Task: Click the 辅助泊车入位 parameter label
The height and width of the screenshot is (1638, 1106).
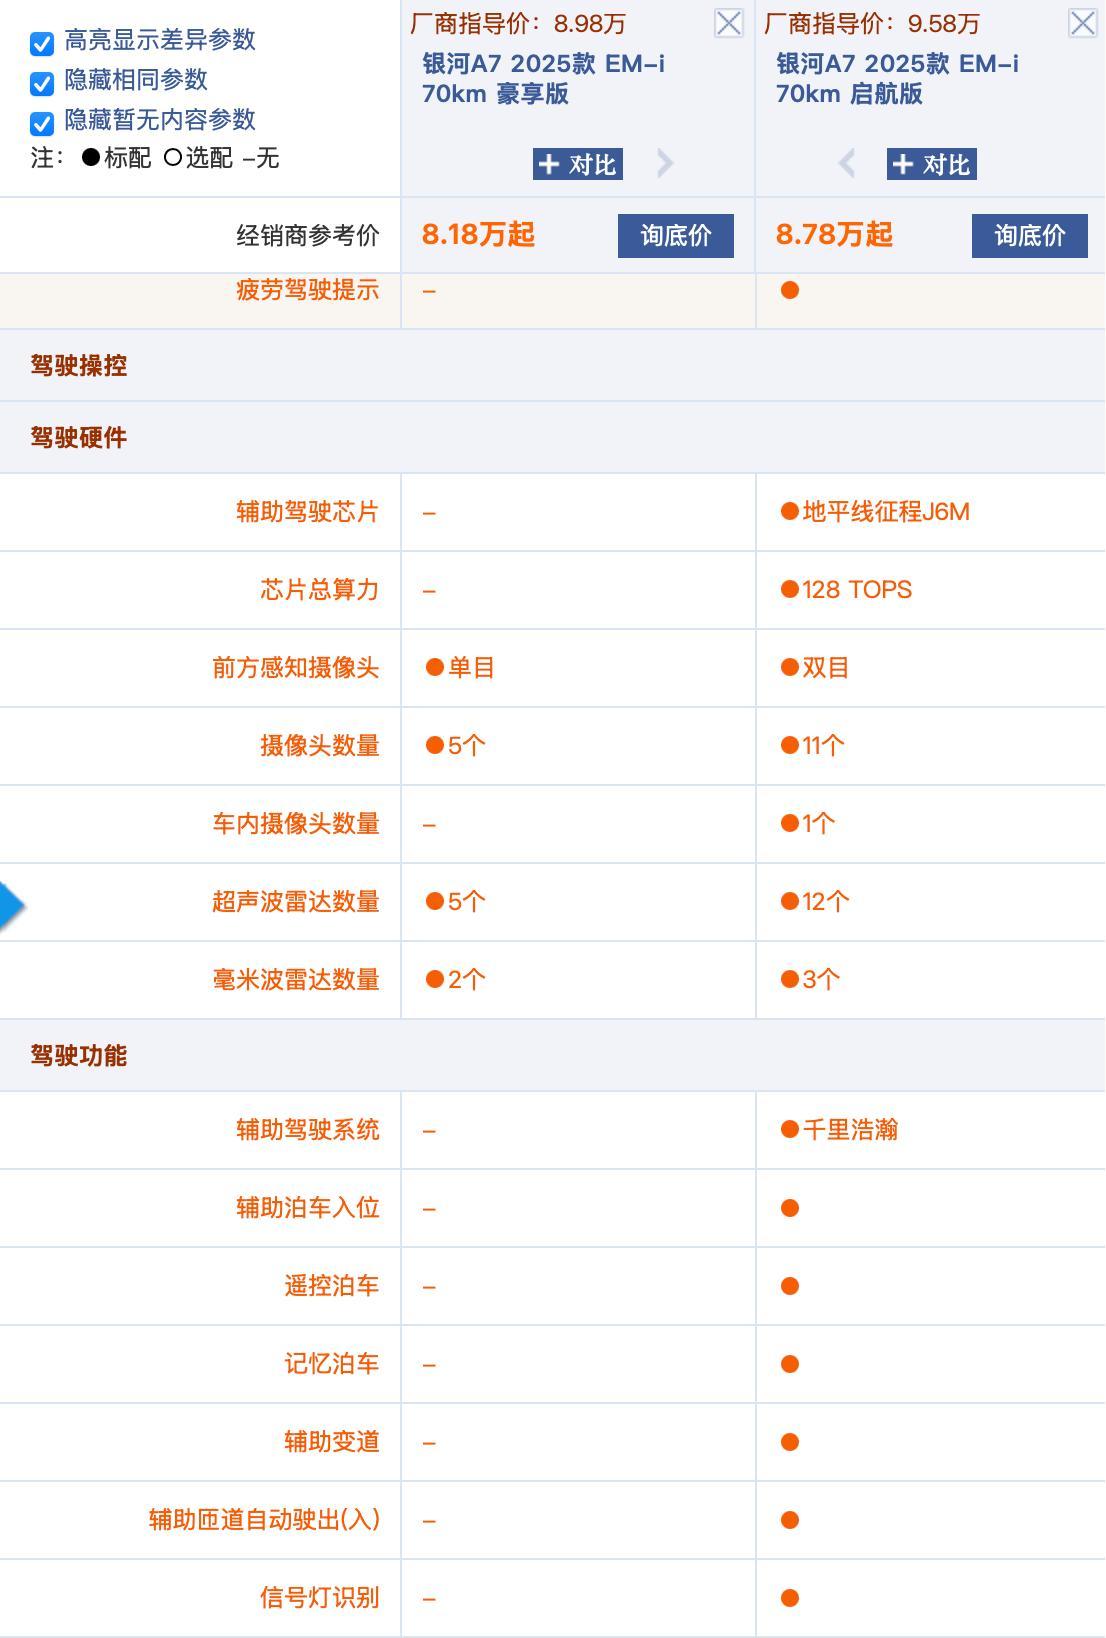Action: coord(308,1208)
